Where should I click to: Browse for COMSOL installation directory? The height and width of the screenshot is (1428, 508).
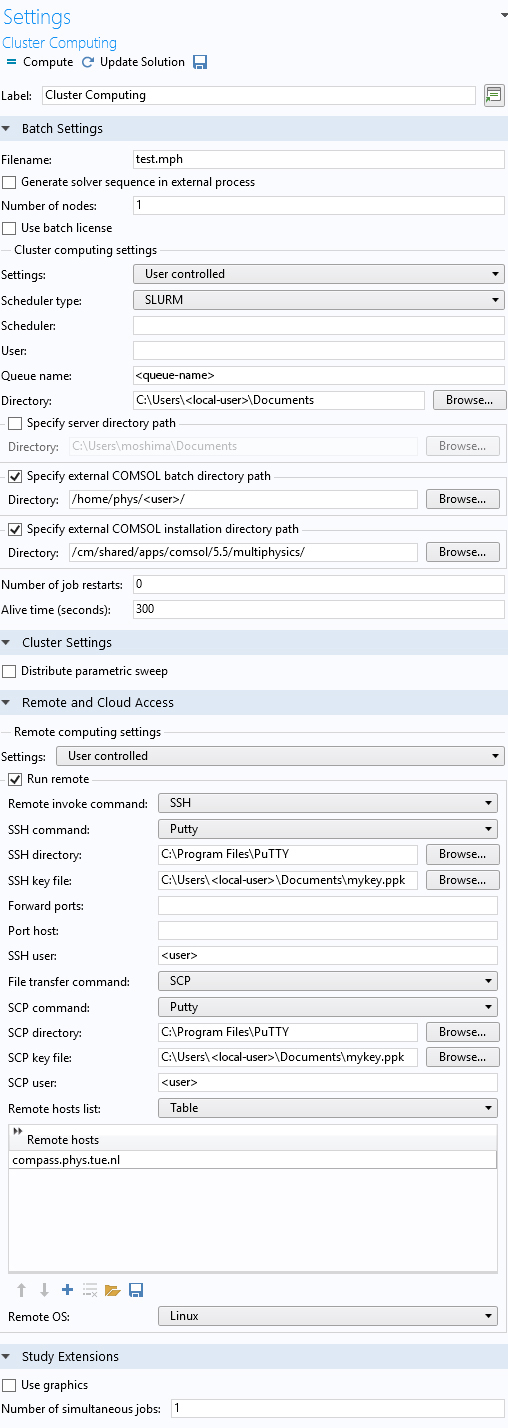click(462, 552)
